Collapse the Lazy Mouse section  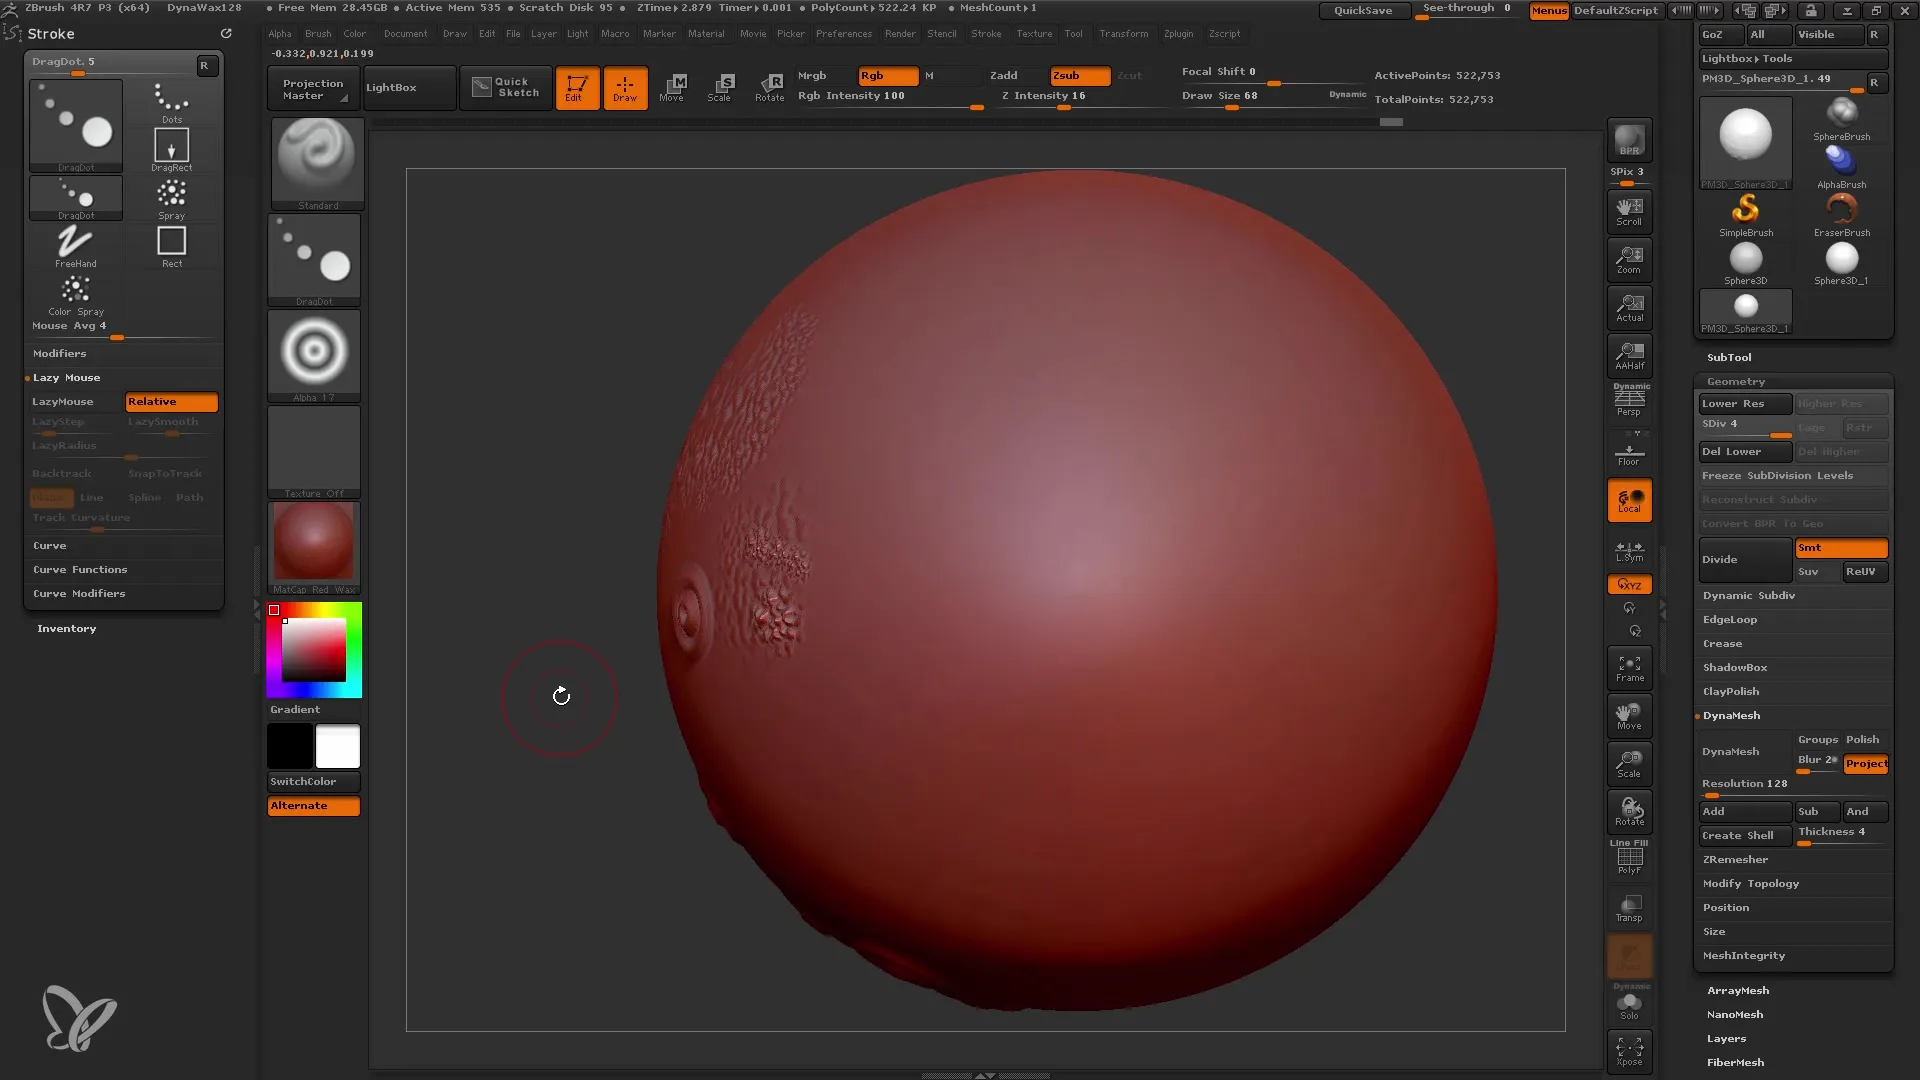67,378
